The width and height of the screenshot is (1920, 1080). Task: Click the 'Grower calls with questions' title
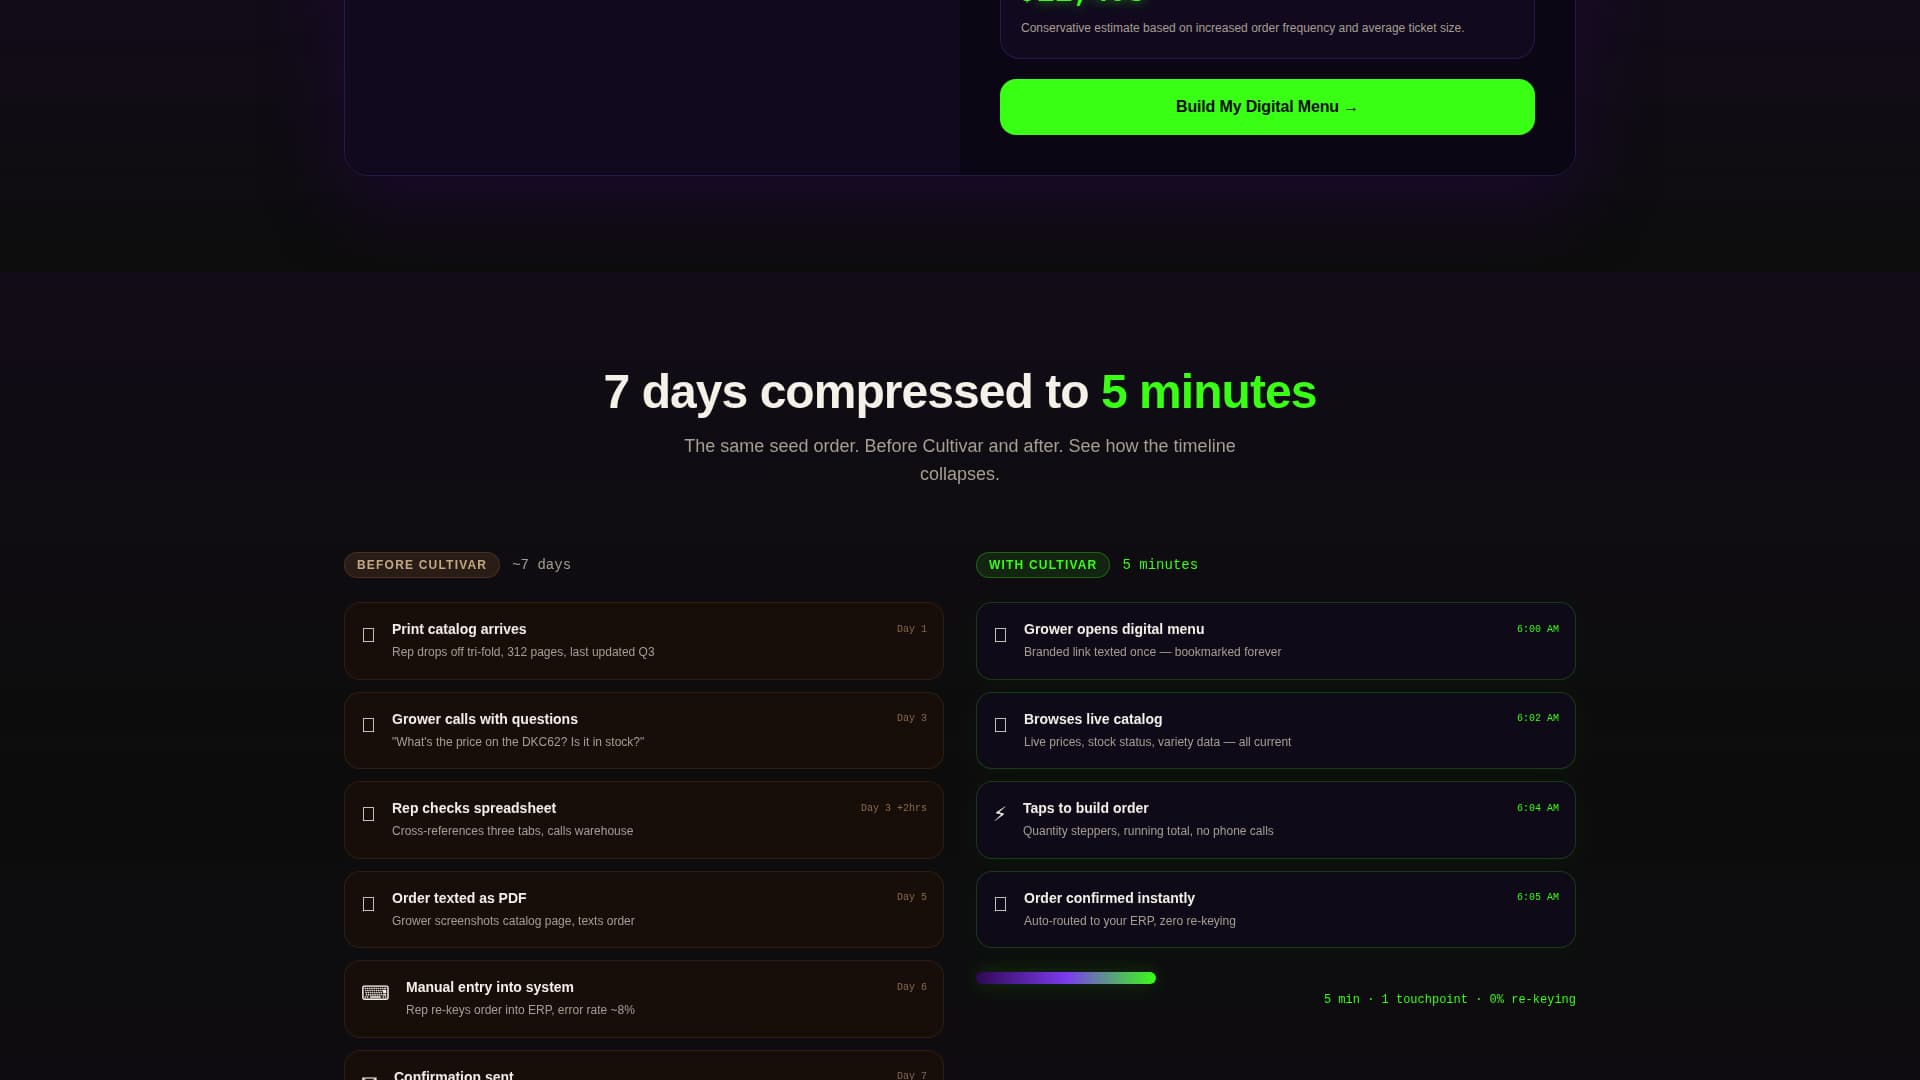pos(485,719)
